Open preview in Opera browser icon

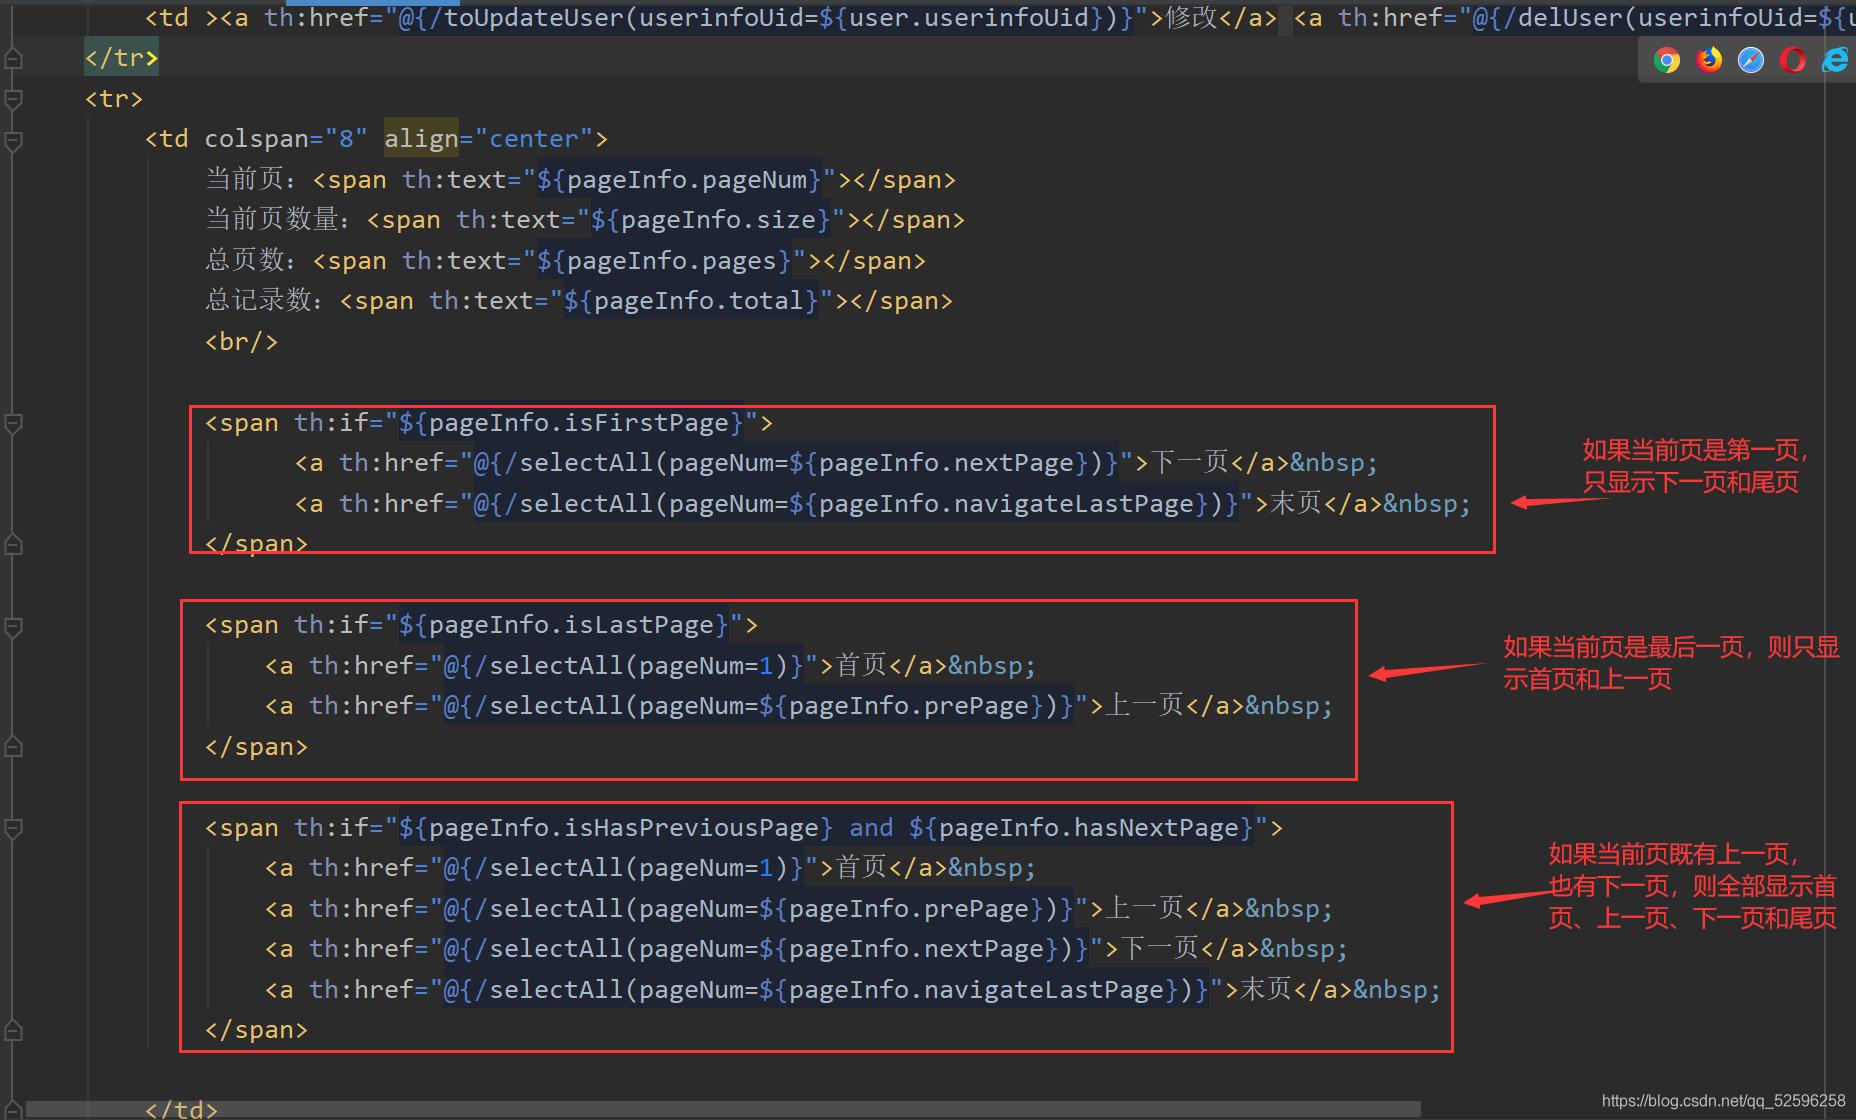point(1793,60)
